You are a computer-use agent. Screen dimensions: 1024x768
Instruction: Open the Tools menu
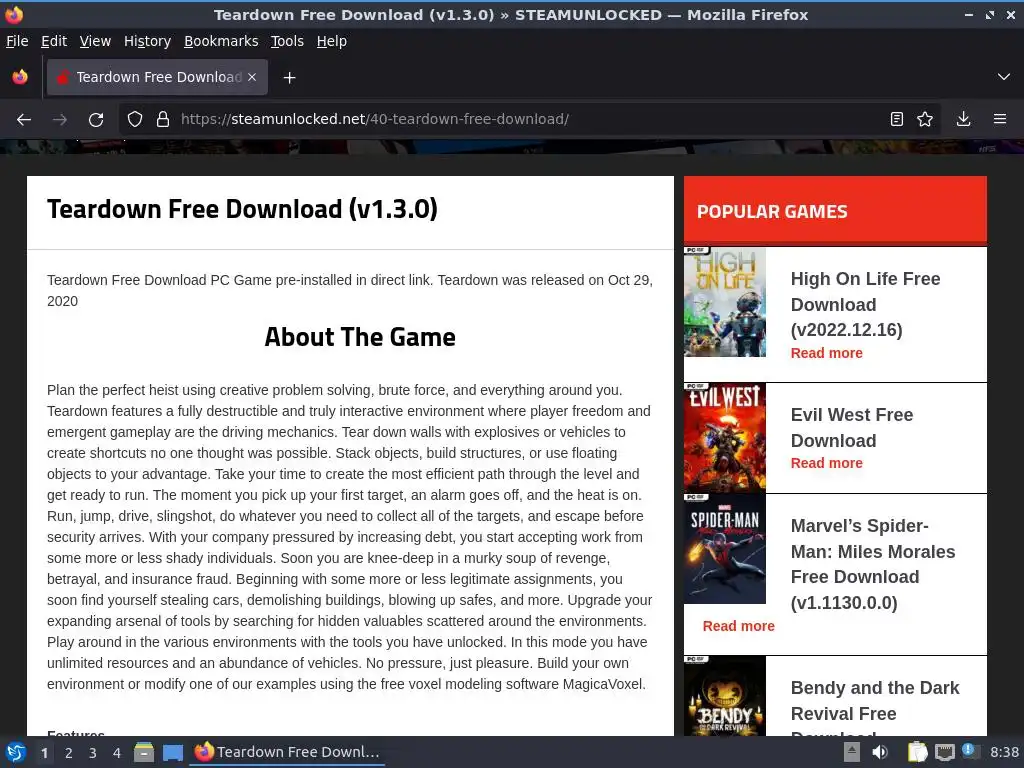pos(287,41)
